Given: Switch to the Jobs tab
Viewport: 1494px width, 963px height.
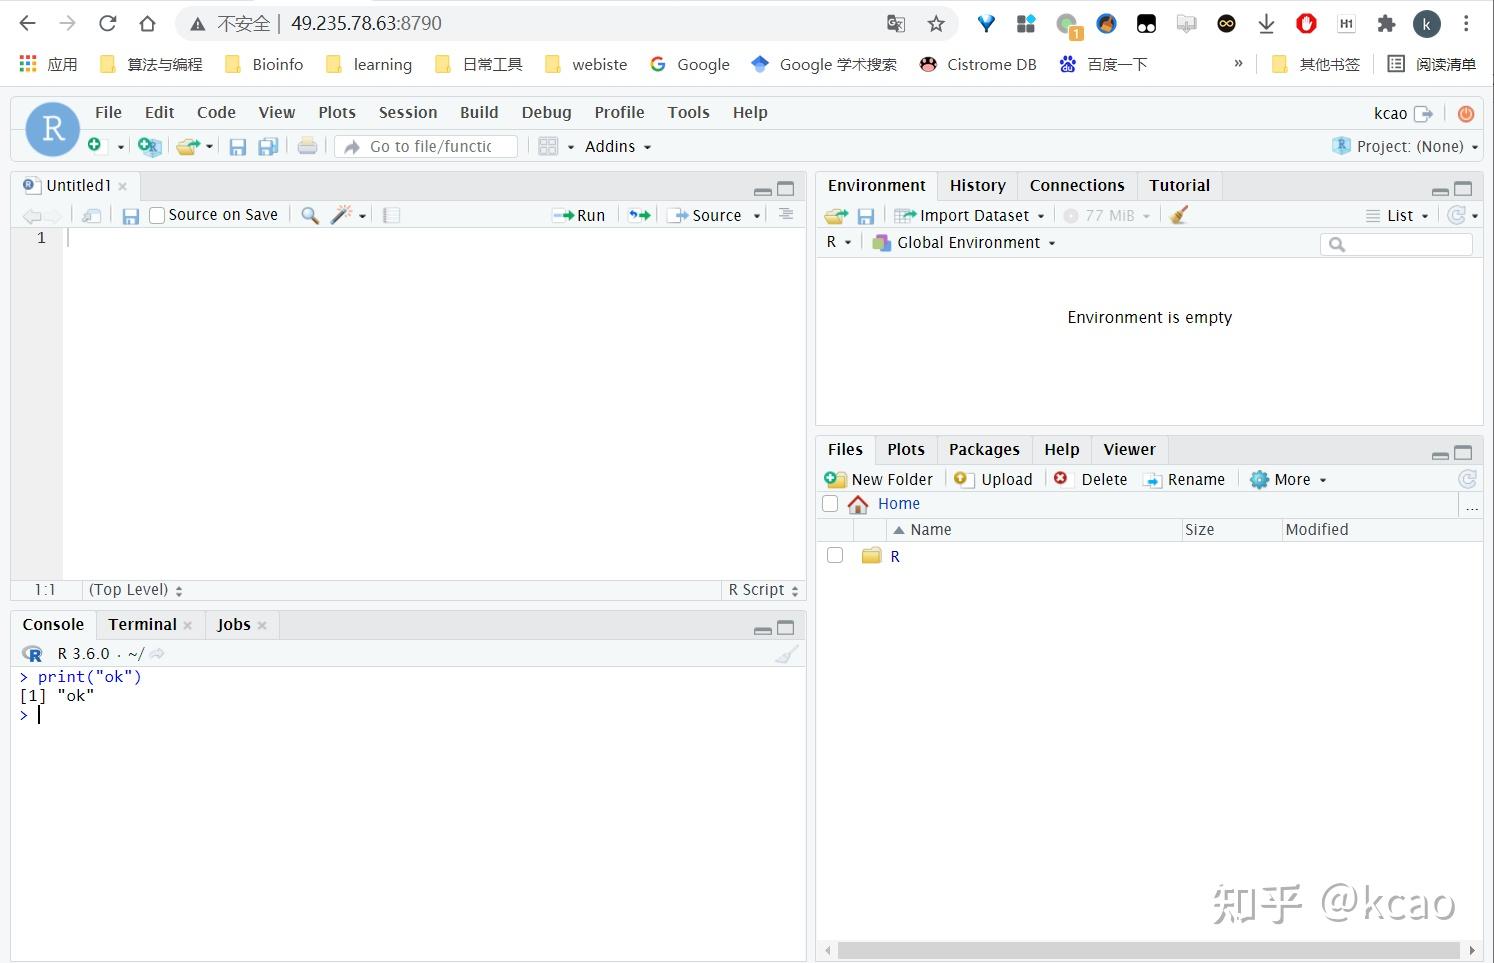Looking at the screenshot, I should tap(233, 625).
